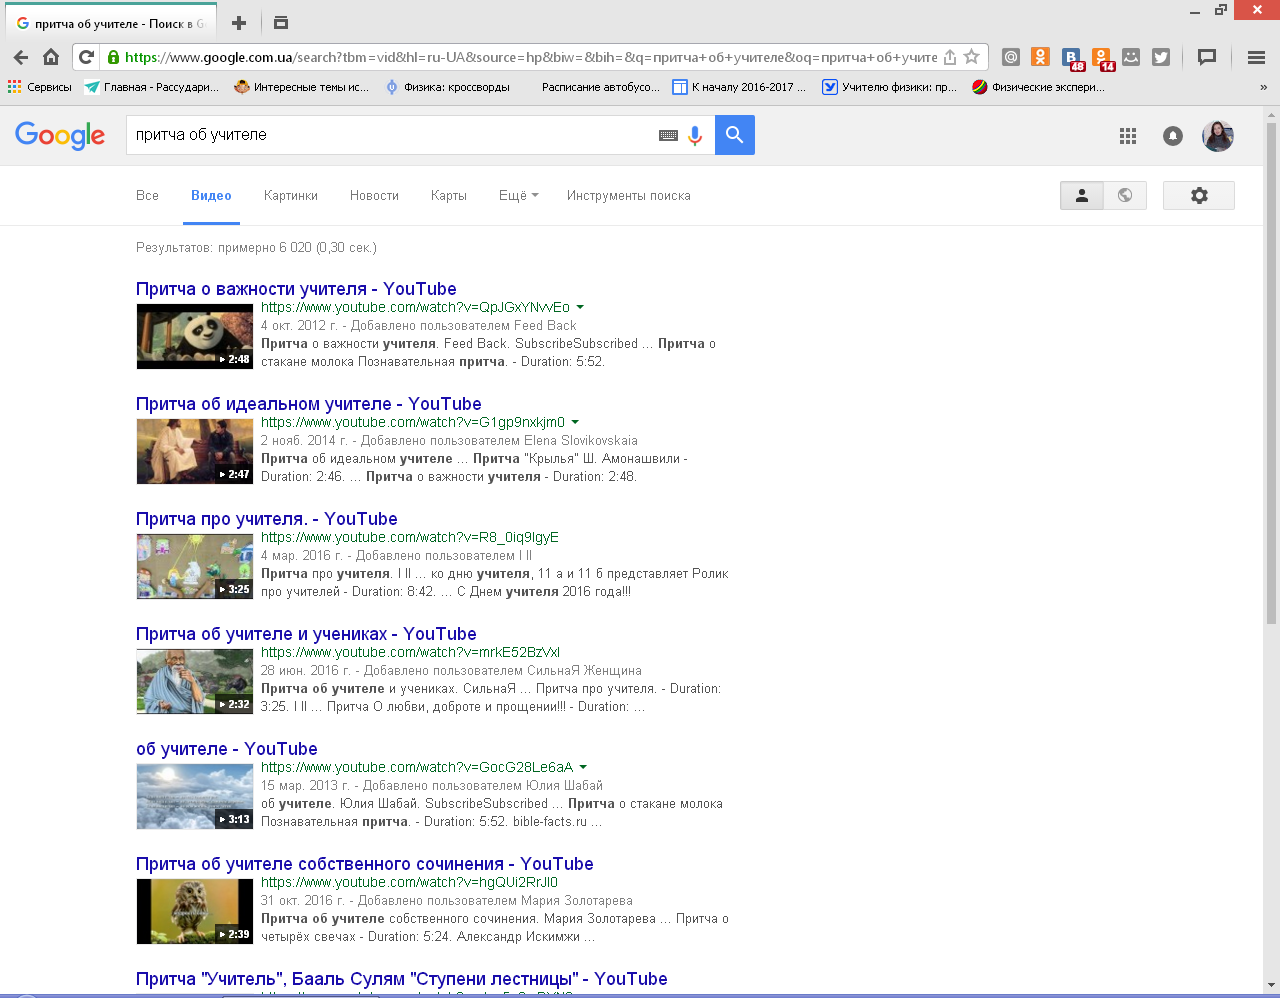The image size is (1280, 998).
Task: Expand options arrow next to QpJGxYNvvEo URL
Action: pyautogui.click(x=580, y=307)
